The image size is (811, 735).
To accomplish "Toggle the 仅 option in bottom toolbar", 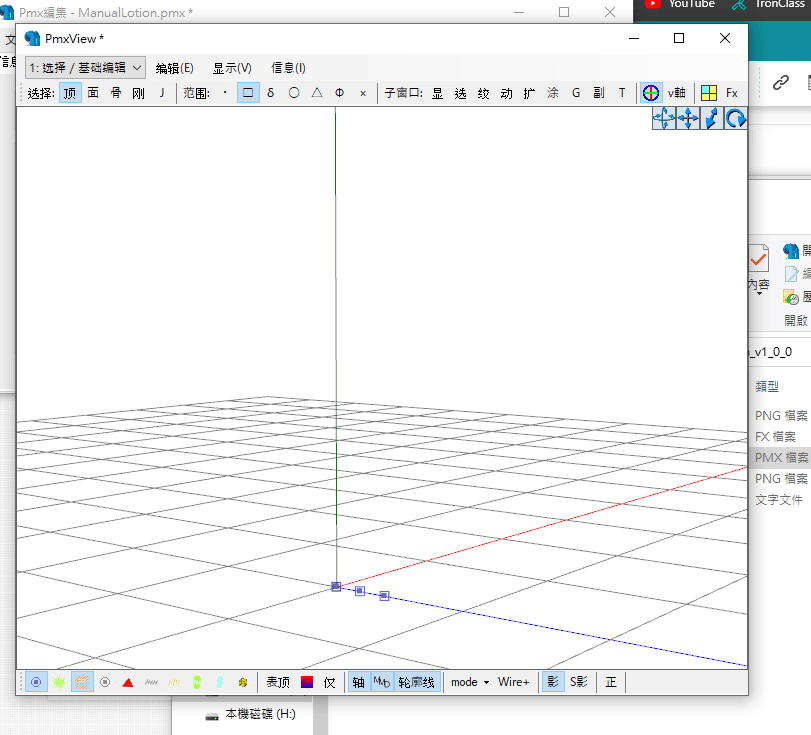I will click(329, 682).
